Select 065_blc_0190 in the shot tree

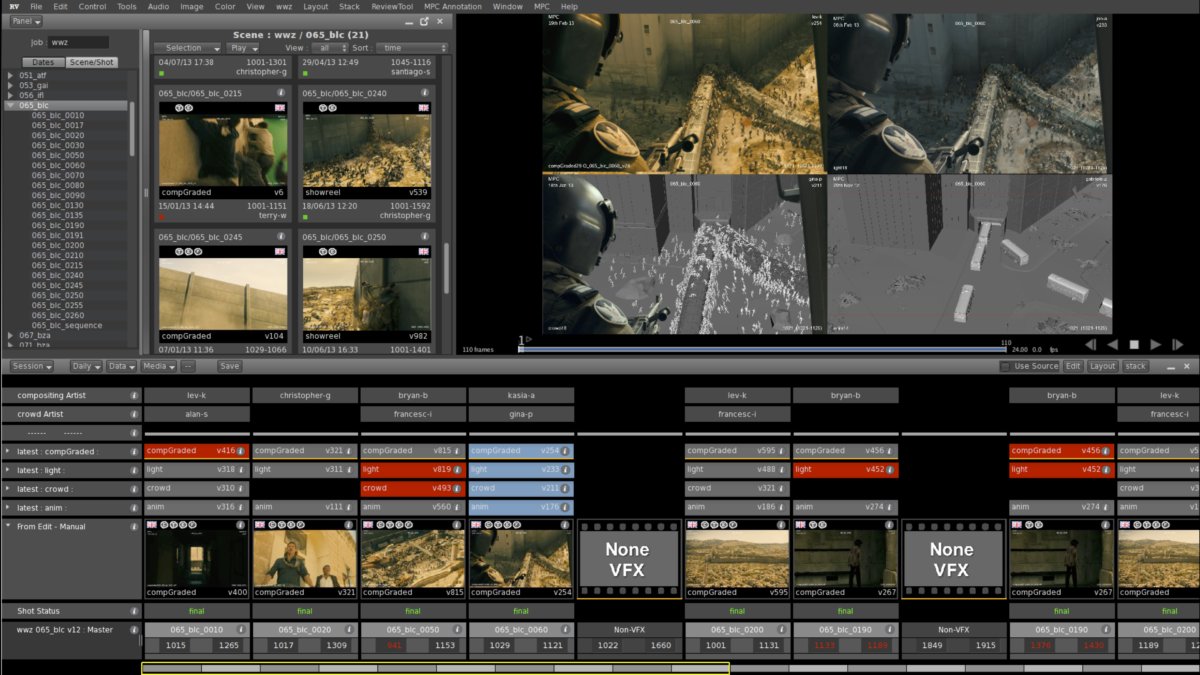pos(58,225)
